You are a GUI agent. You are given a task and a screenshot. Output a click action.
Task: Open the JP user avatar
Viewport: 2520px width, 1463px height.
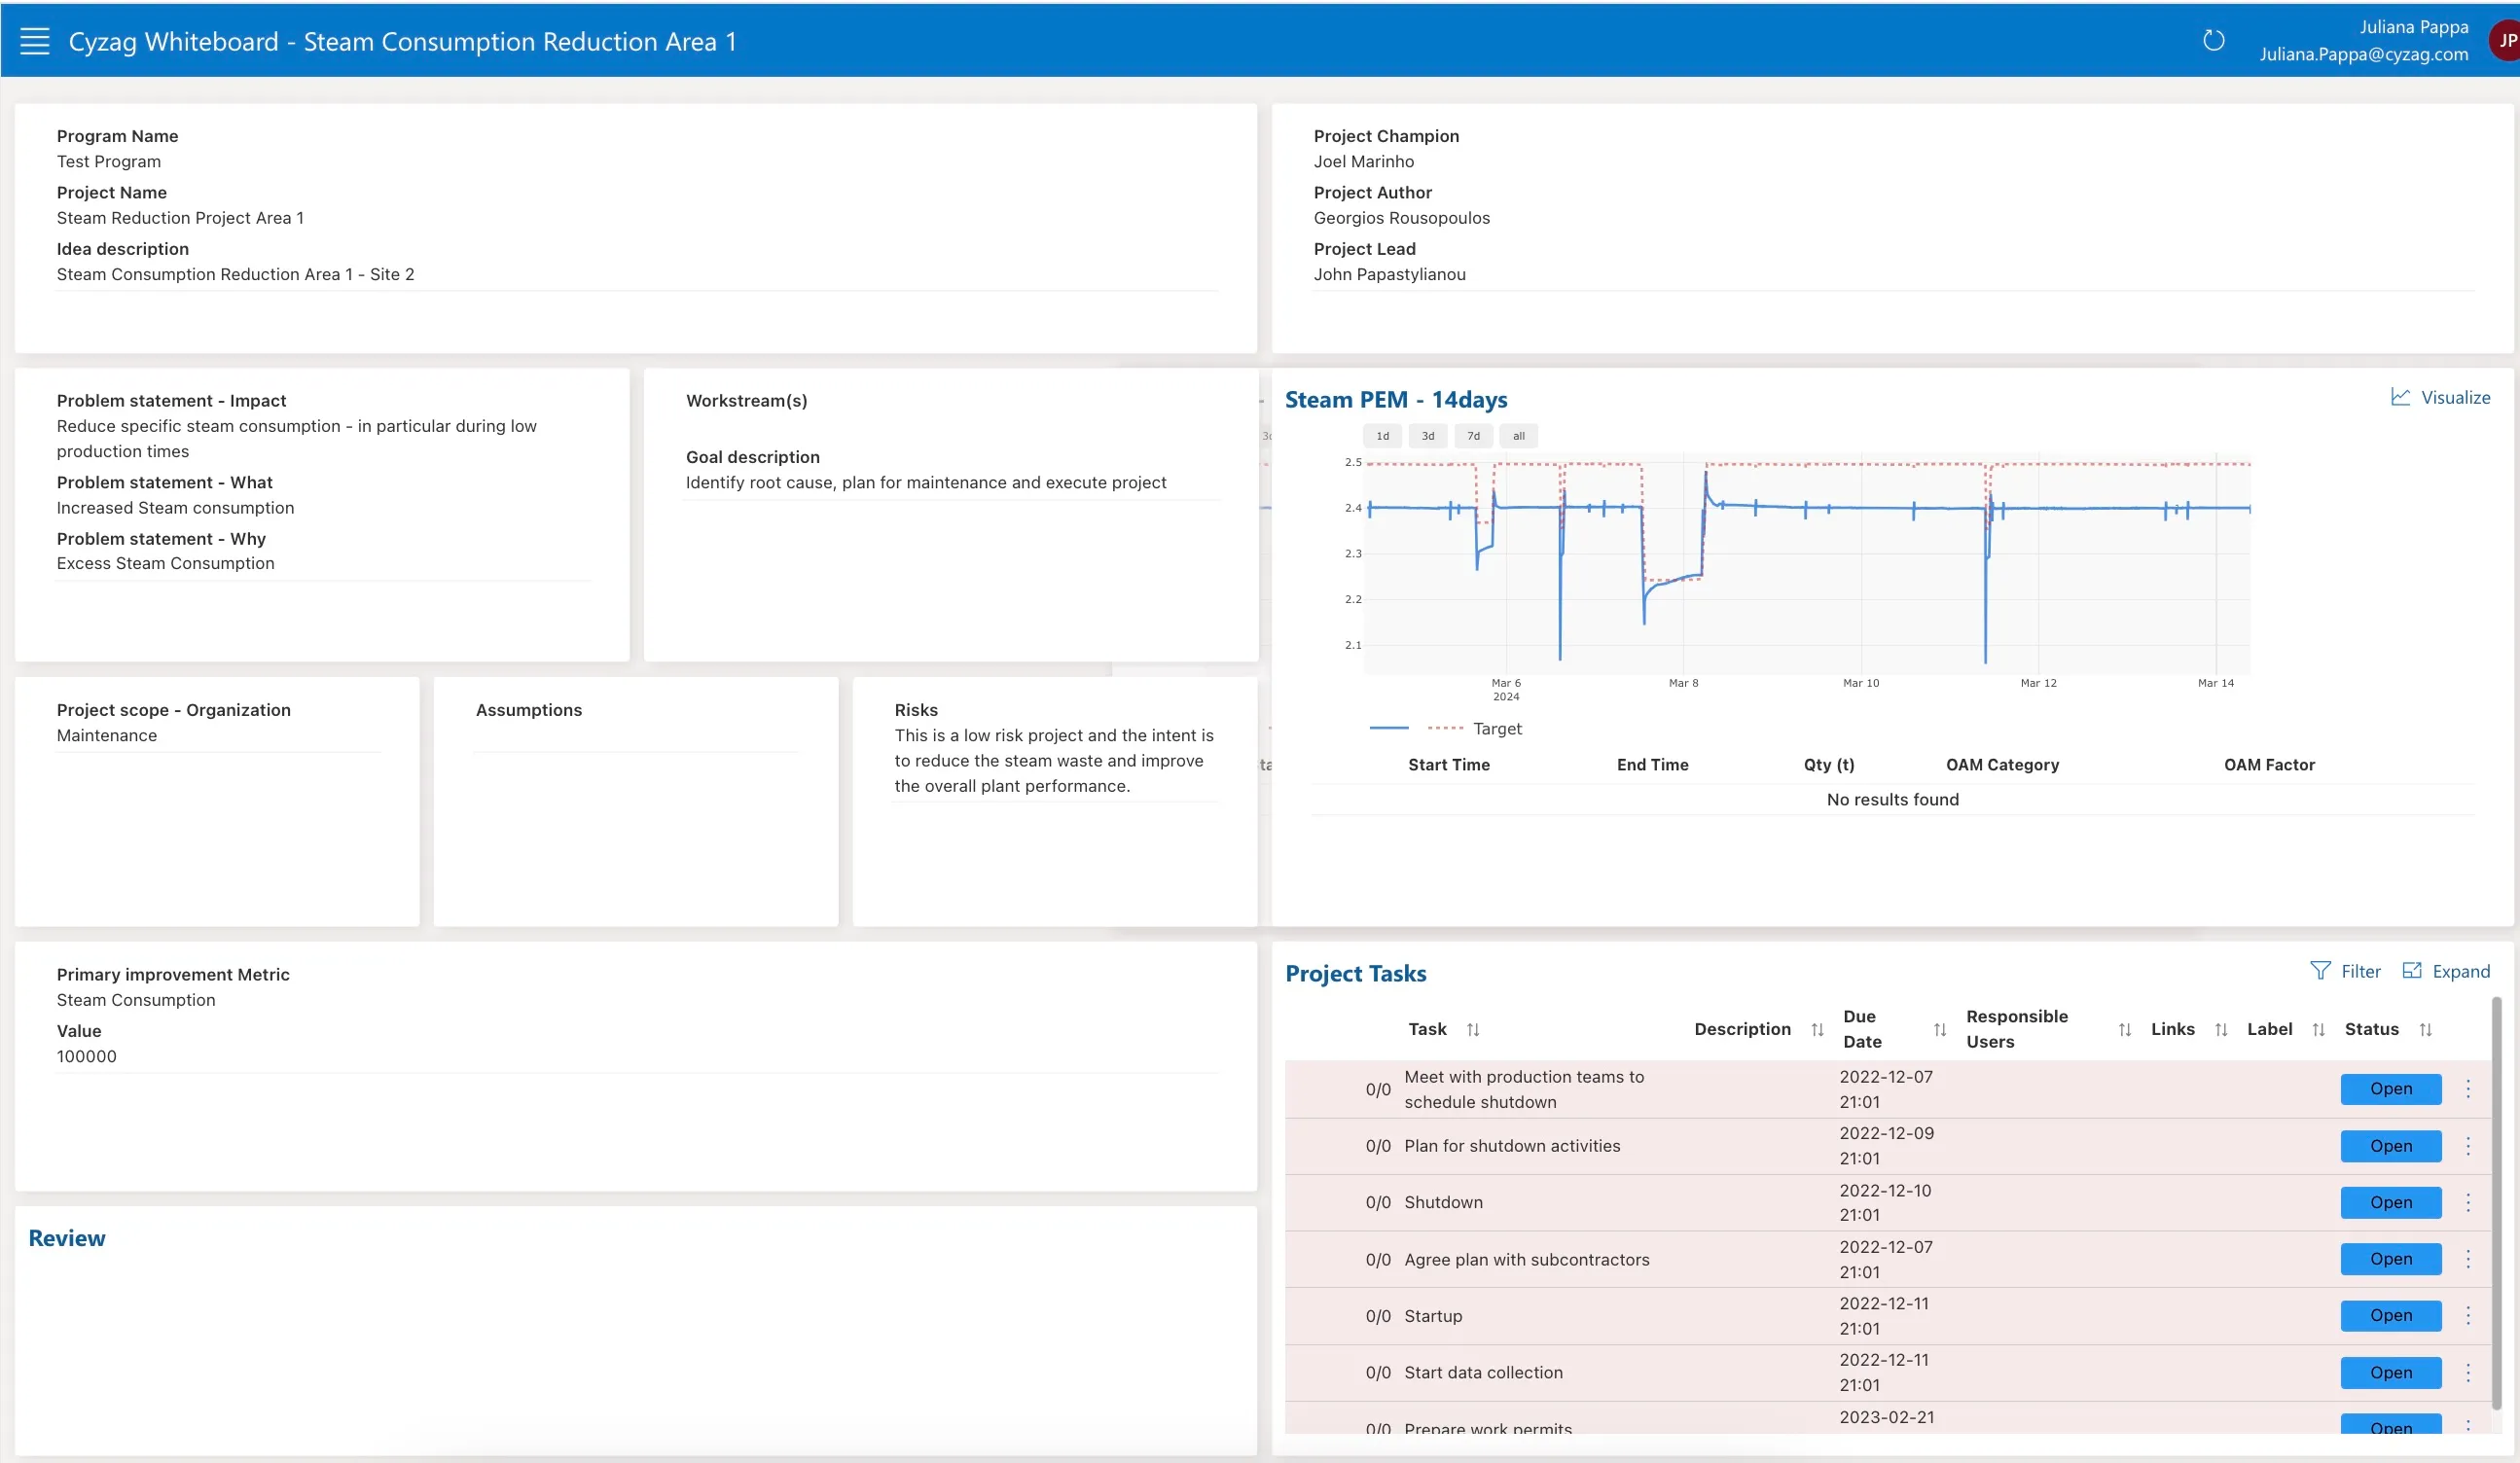coord(2506,41)
